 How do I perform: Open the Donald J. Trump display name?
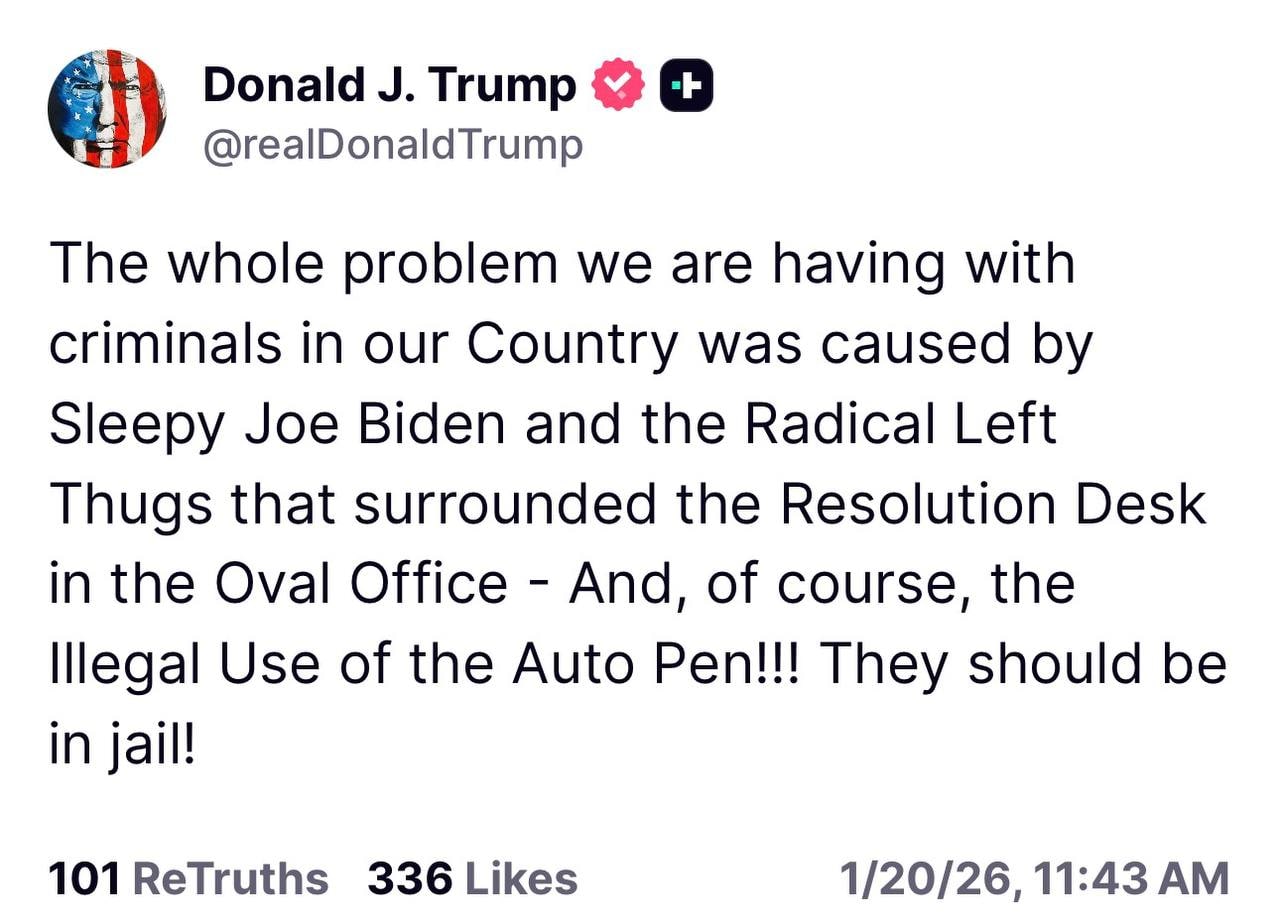click(x=389, y=86)
